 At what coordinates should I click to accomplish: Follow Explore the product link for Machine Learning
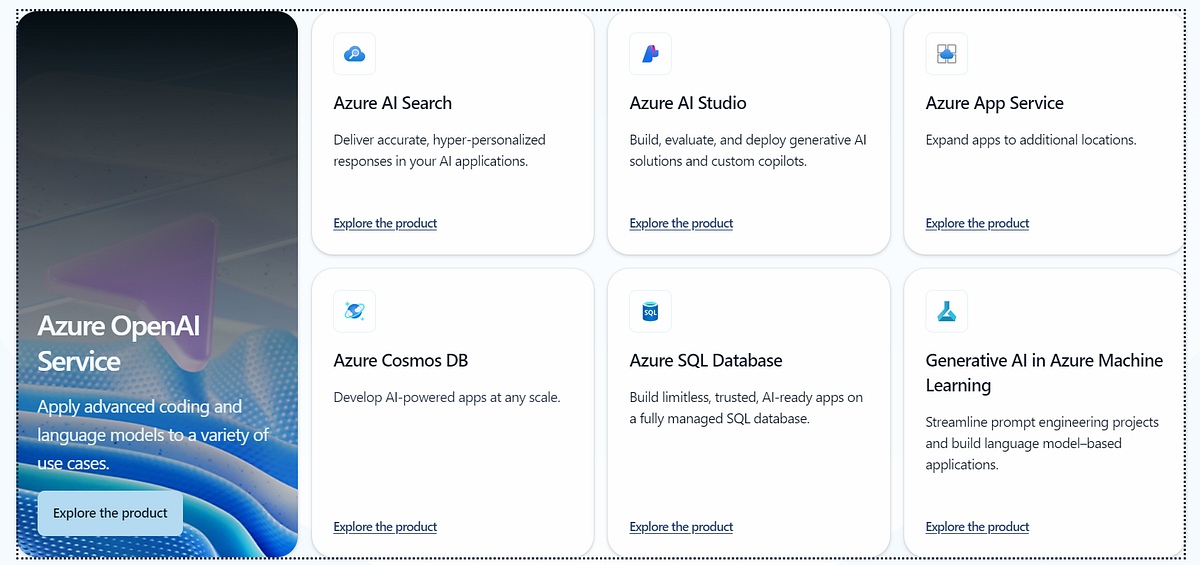pyautogui.click(x=977, y=526)
